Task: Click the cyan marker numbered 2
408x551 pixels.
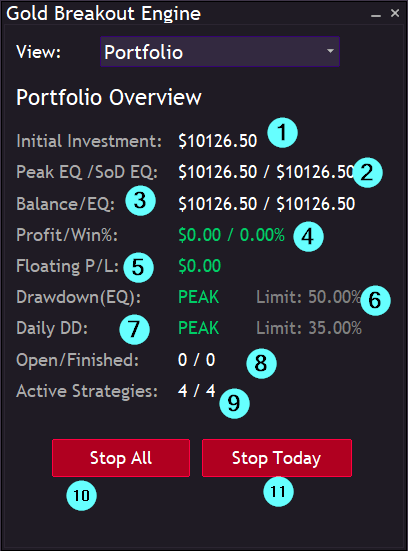Action: [368, 173]
